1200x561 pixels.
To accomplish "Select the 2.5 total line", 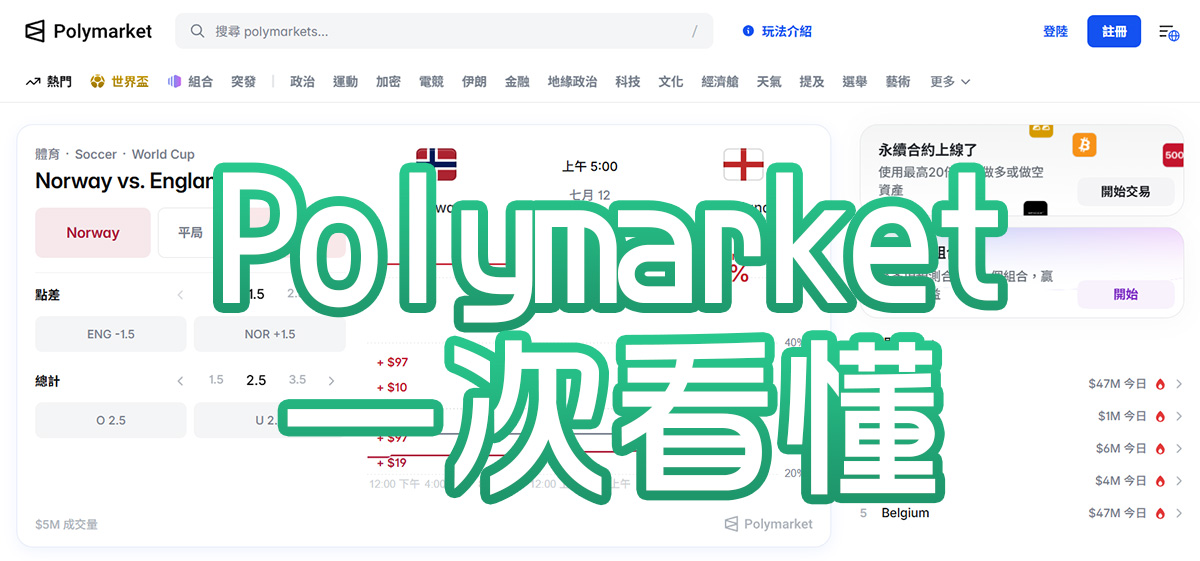I will (x=256, y=380).
